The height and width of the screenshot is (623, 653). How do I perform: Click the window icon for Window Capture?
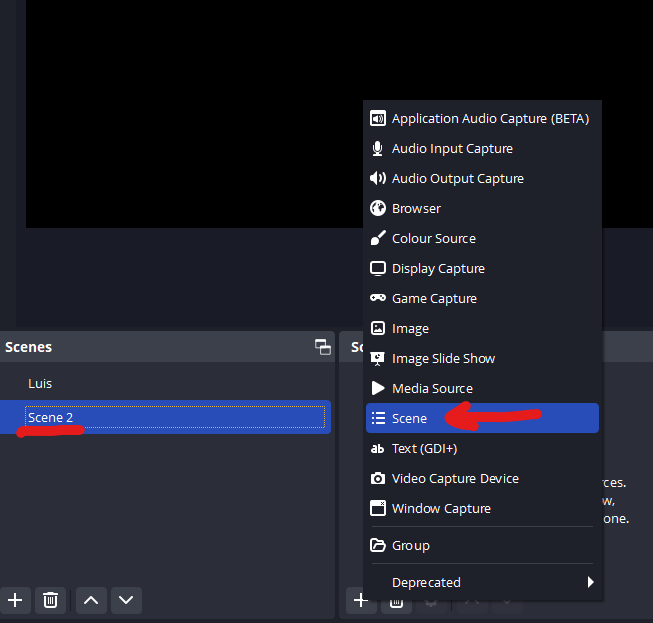(x=378, y=508)
